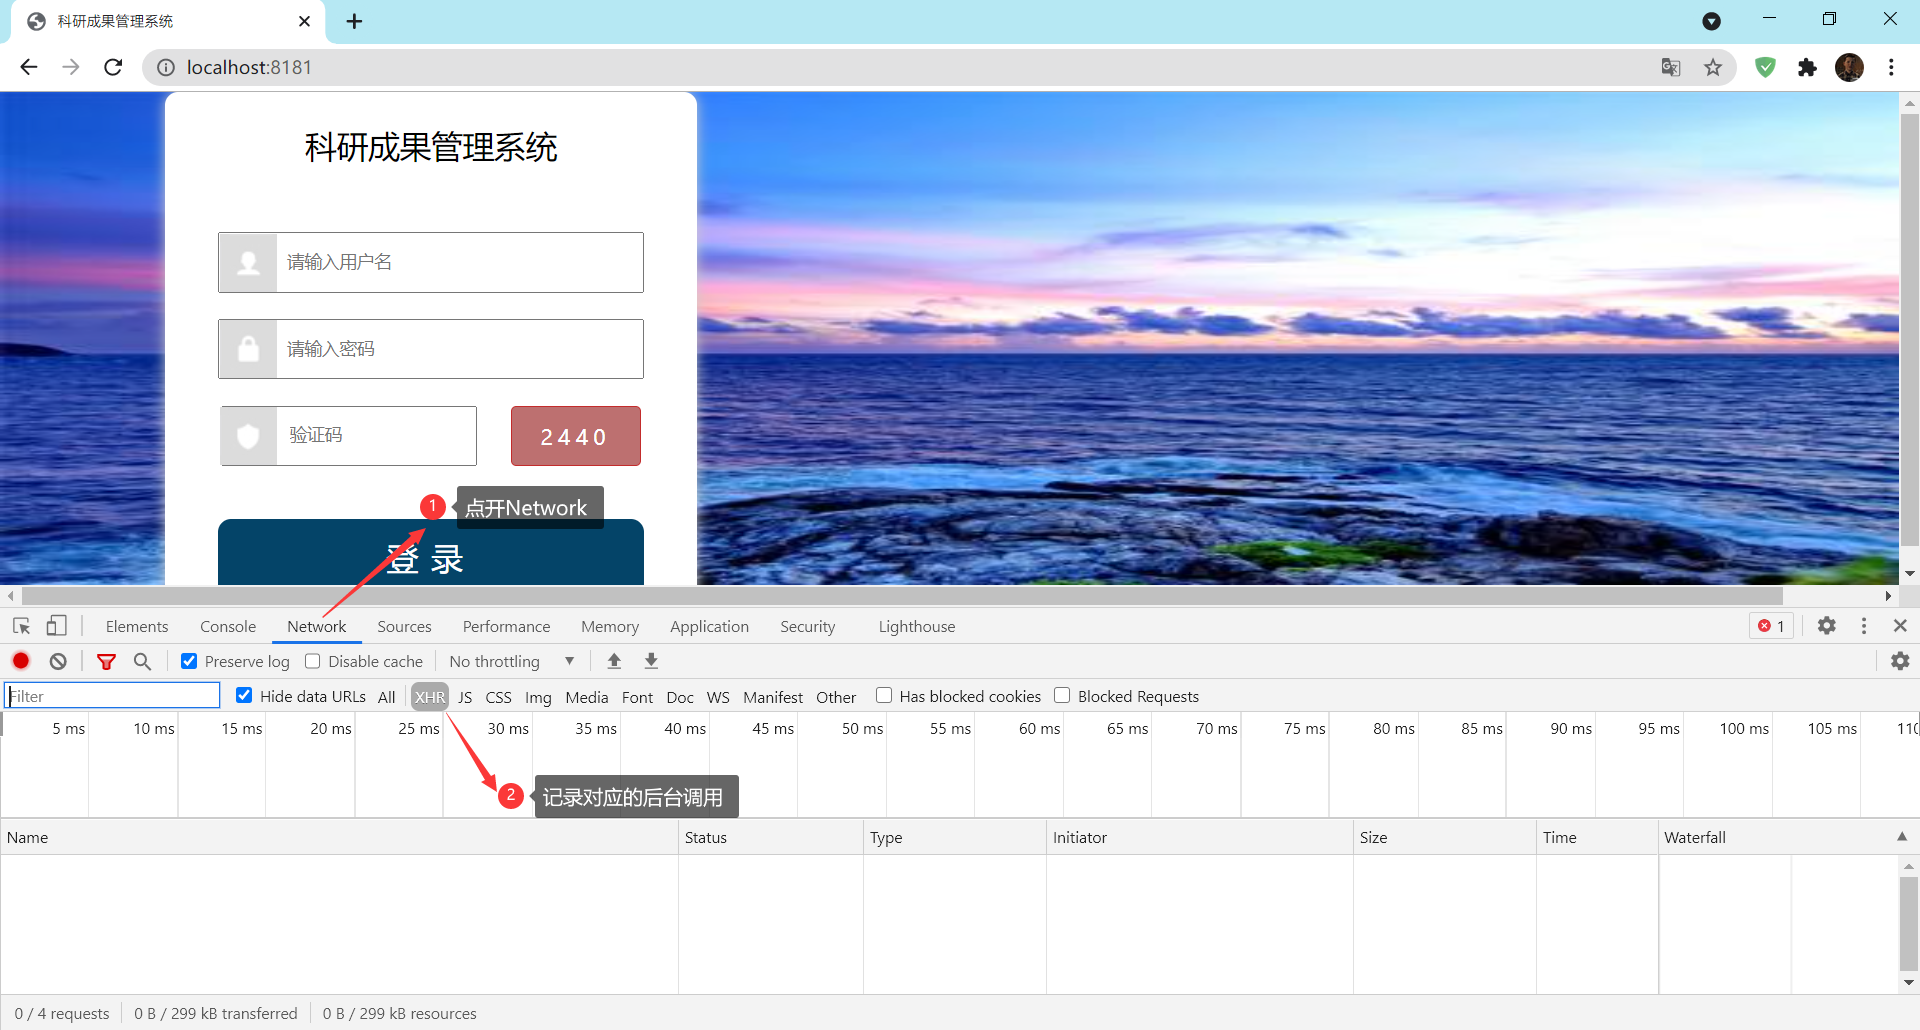Open the Performance tab
1920x1030 pixels.
506,626
